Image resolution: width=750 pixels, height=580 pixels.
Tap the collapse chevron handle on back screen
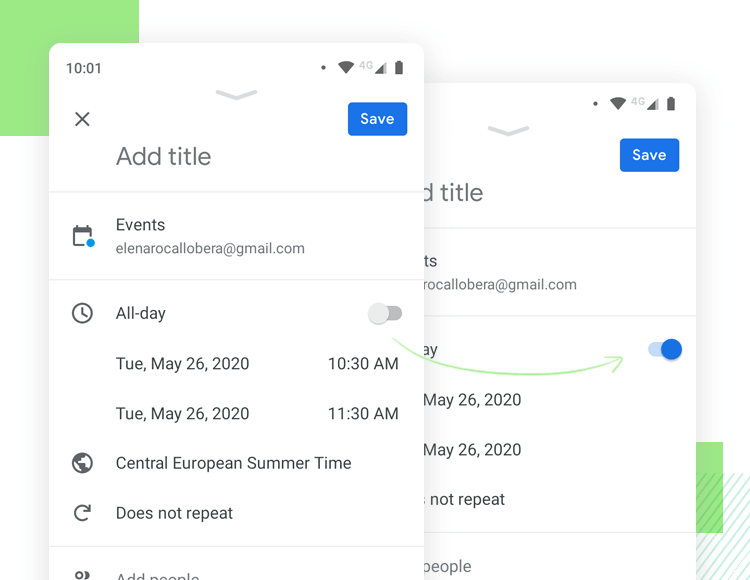coord(508,131)
